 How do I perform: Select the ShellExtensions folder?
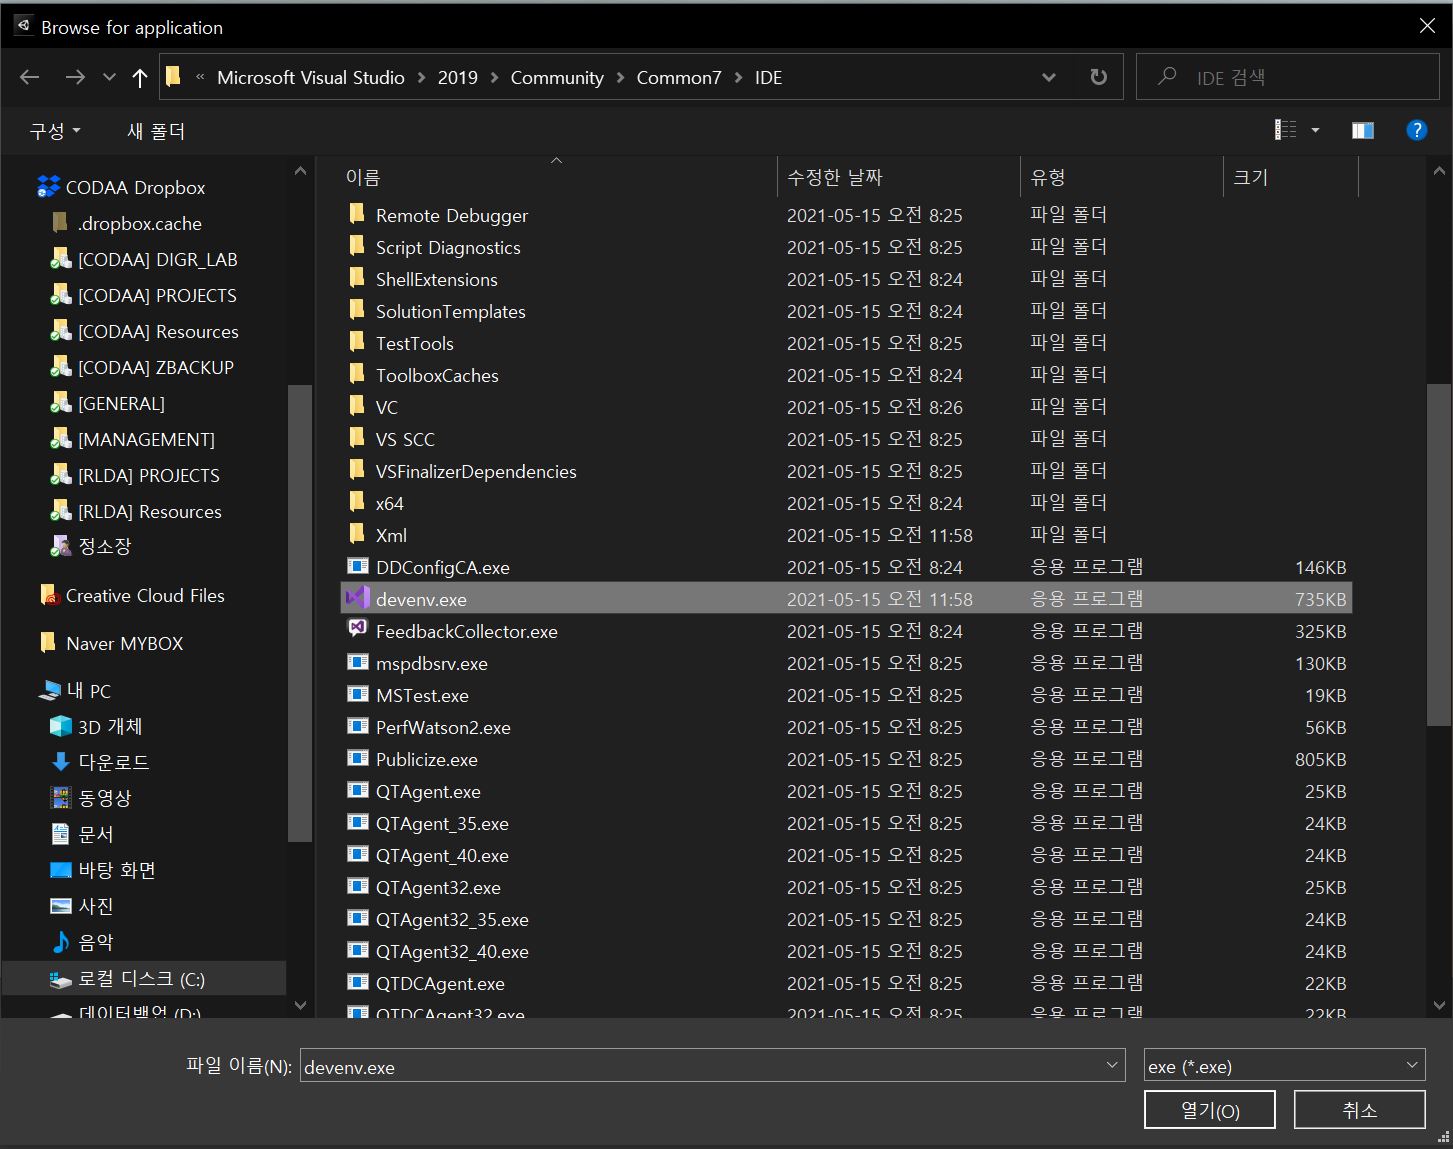point(436,279)
